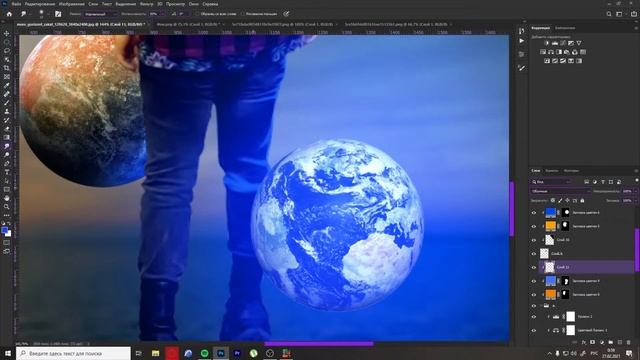The width and height of the screenshot is (640, 360).
Task: Select the Hand tool
Action: click(x=7, y=198)
